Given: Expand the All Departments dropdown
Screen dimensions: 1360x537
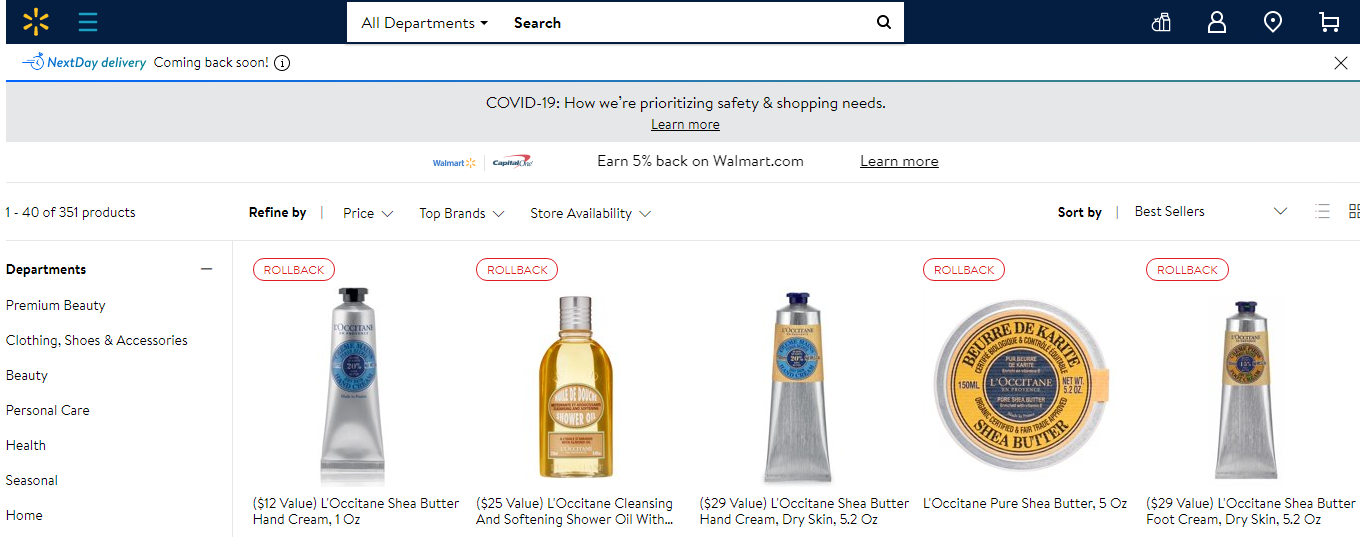Looking at the screenshot, I should tap(425, 22).
